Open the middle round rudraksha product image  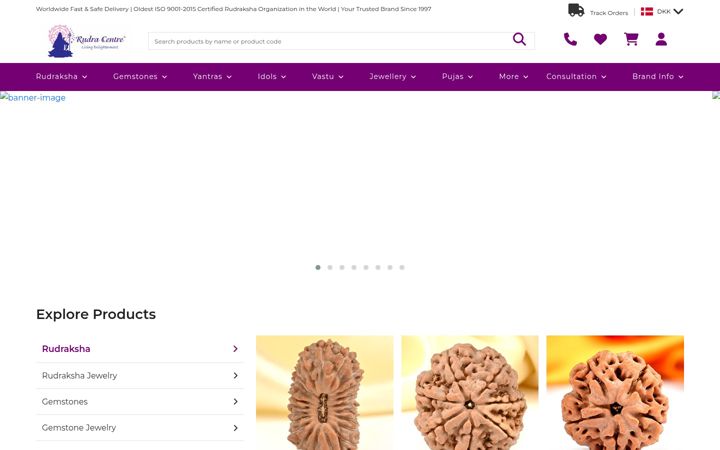tap(470, 393)
